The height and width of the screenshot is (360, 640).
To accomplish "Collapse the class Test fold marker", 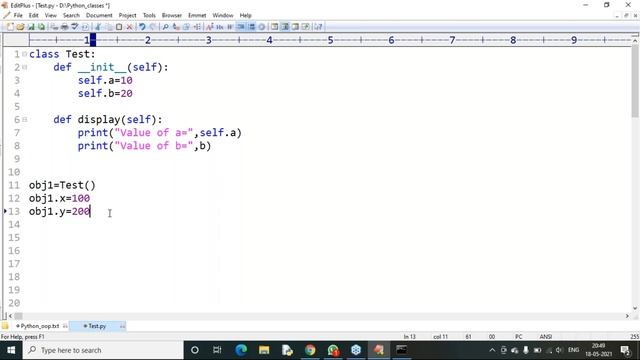I will pyautogui.click(x=24, y=54).
